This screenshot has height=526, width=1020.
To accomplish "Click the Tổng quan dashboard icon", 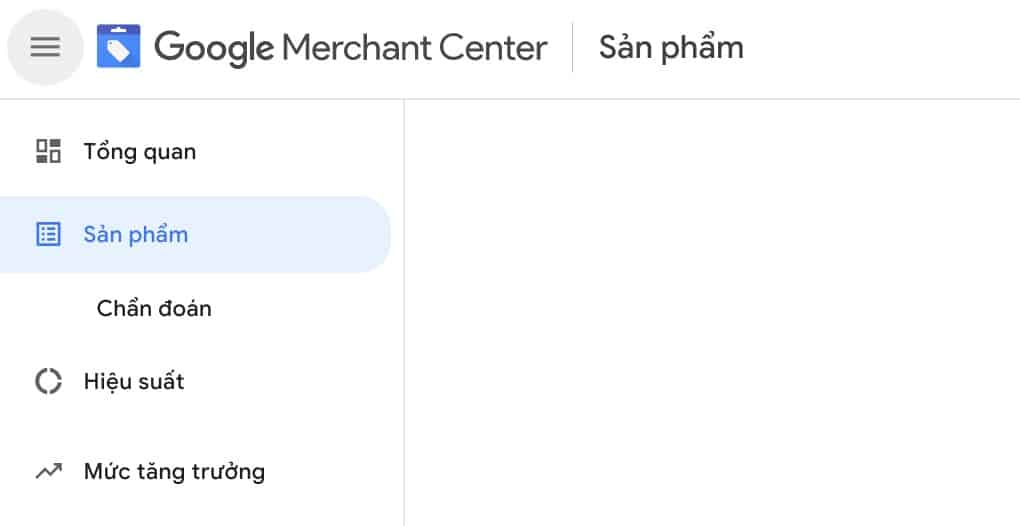I will pos(48,151).
